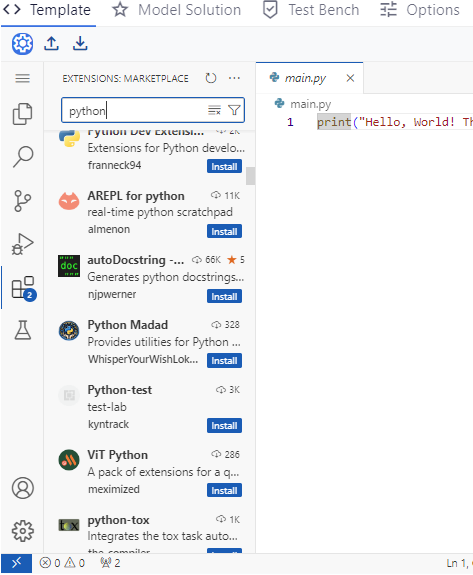The height and width of the screenshot is (575, 473).
Task: Open the hamburger application menu
Action: (22, 78)
